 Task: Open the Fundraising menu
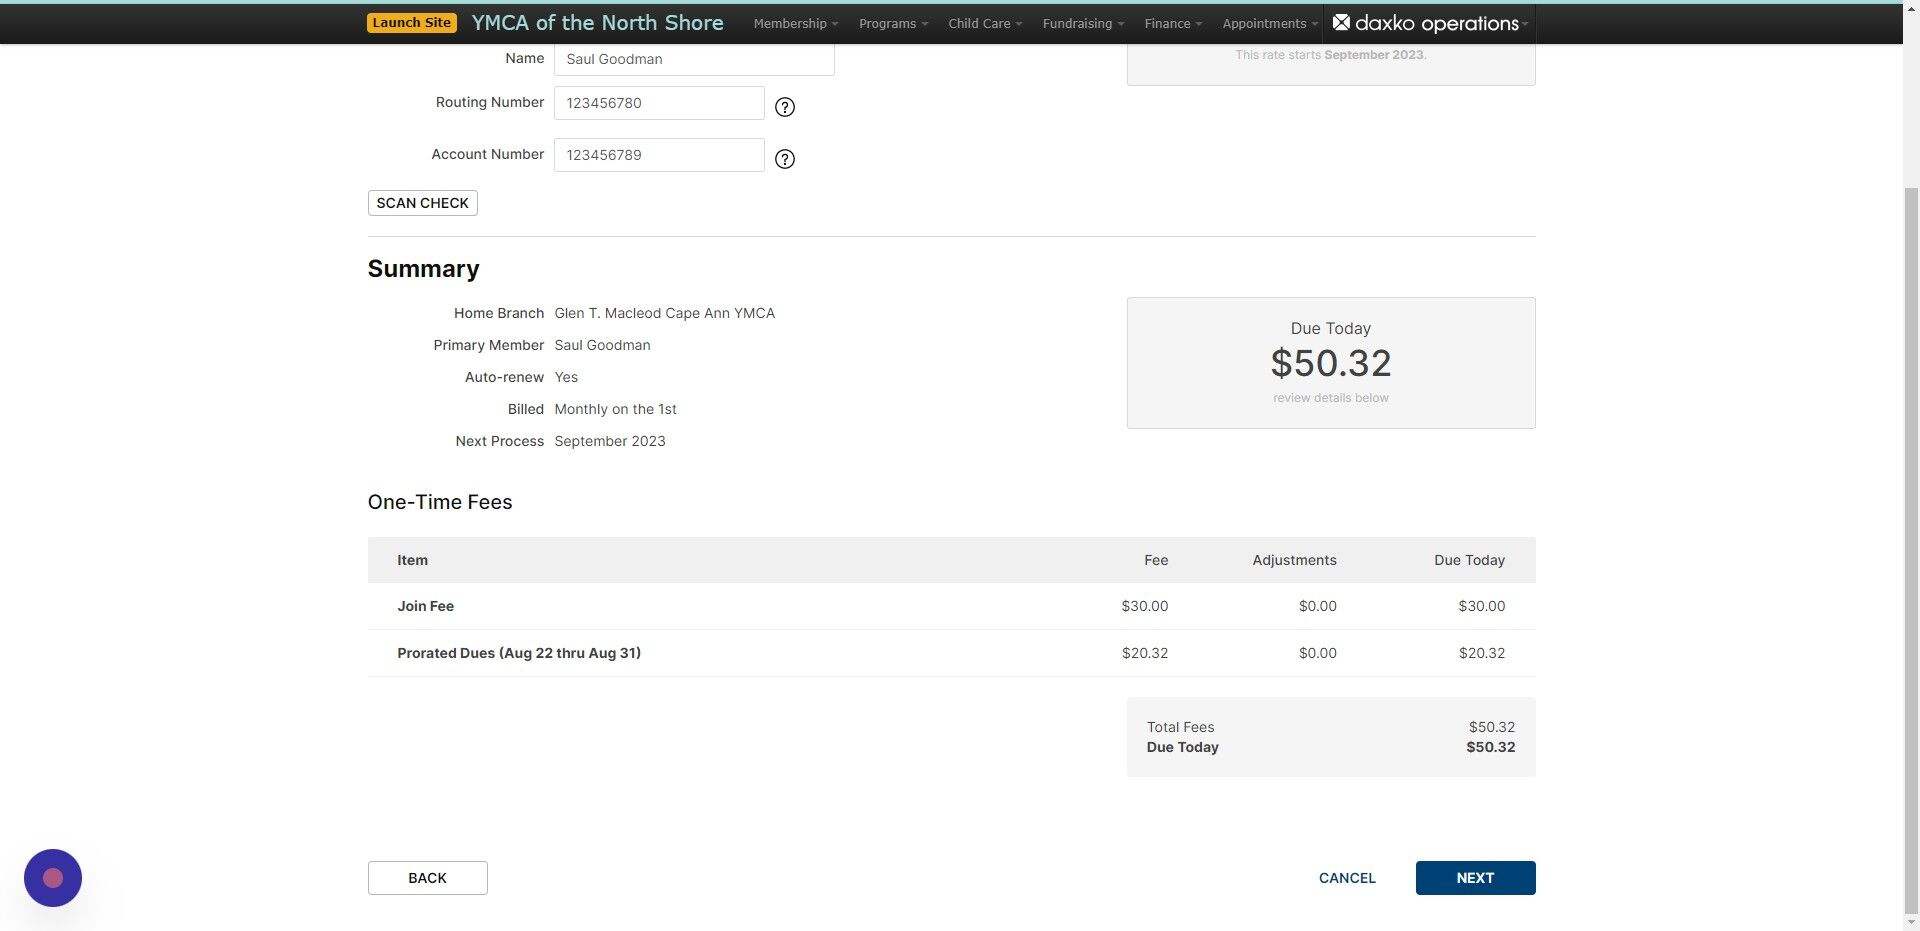click(1083, 23)
